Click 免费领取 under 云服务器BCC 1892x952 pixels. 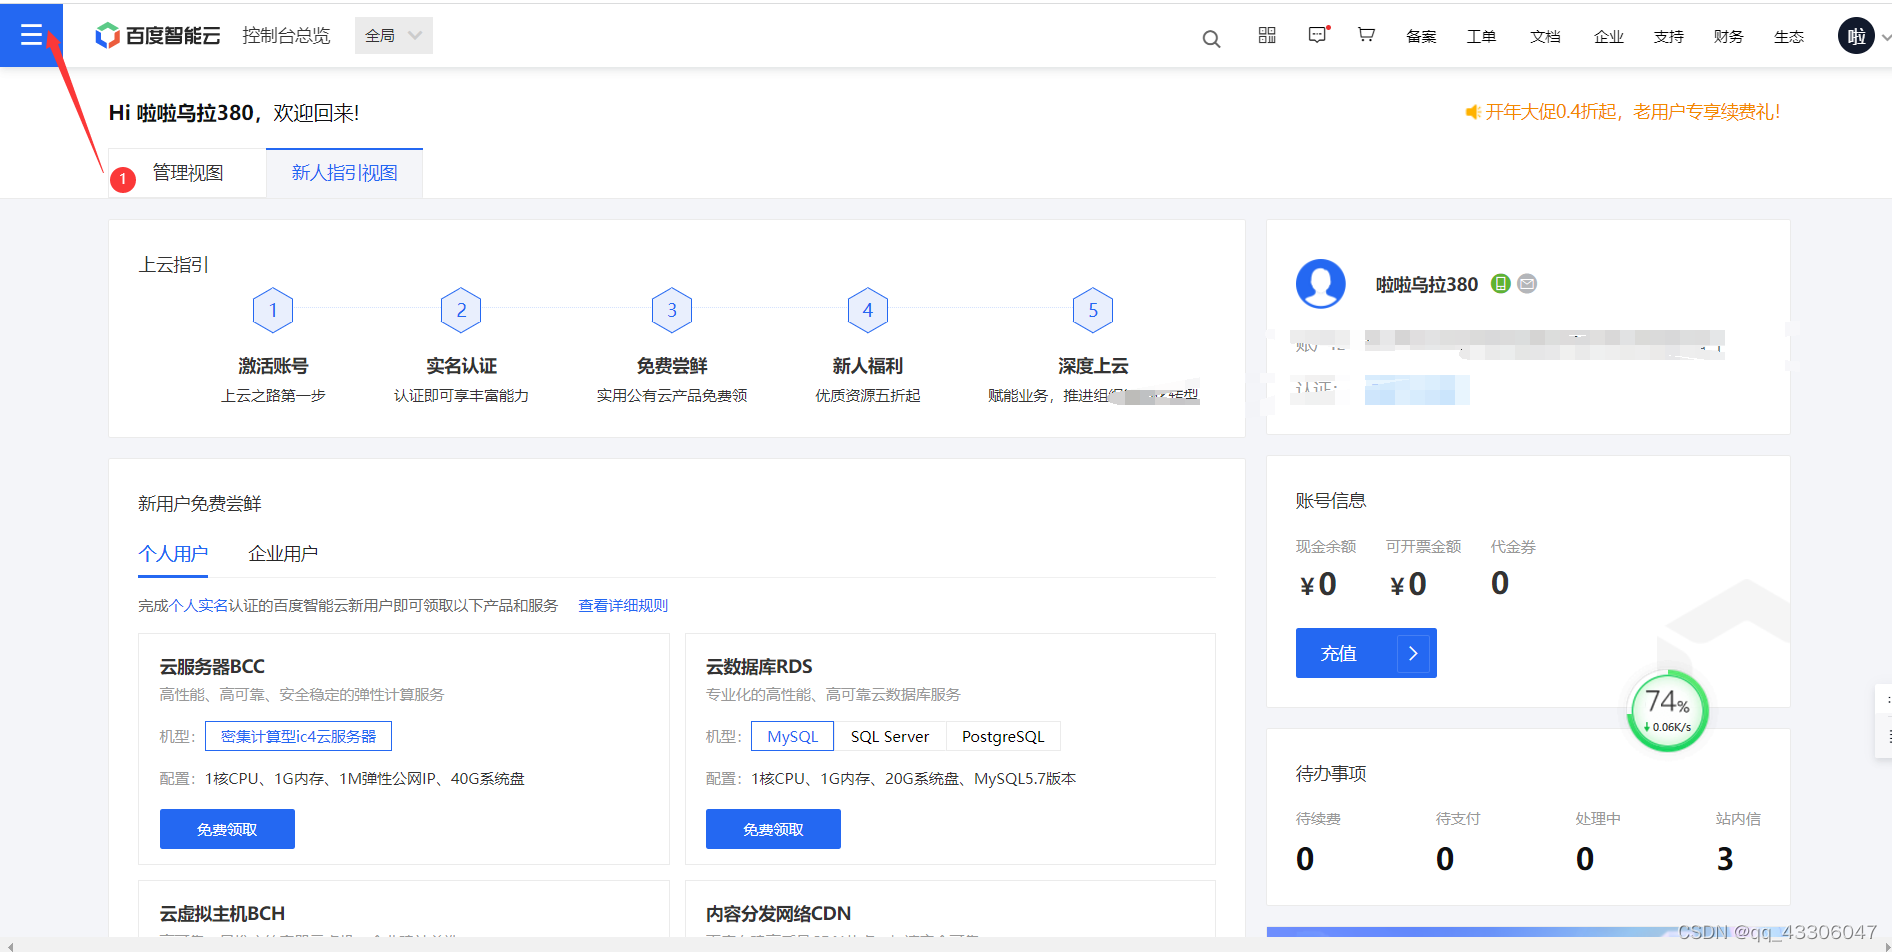point(227,829)
